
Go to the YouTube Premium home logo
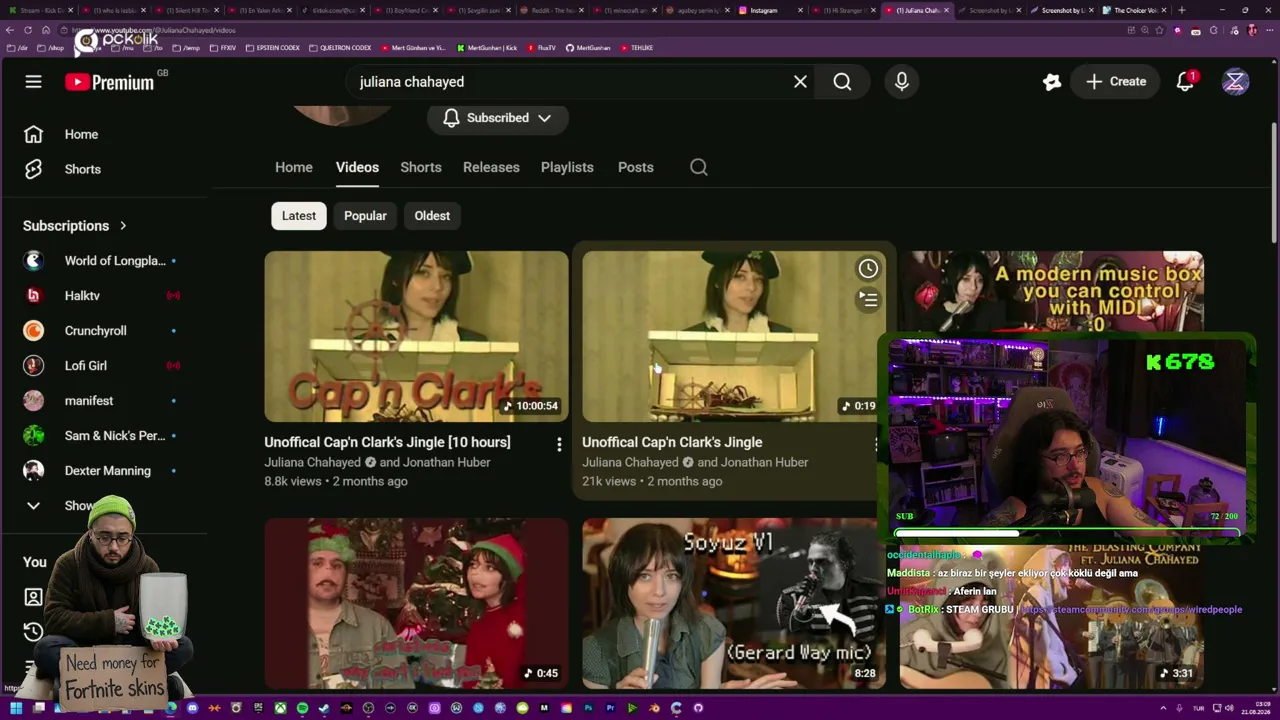(x=110, y=82)
